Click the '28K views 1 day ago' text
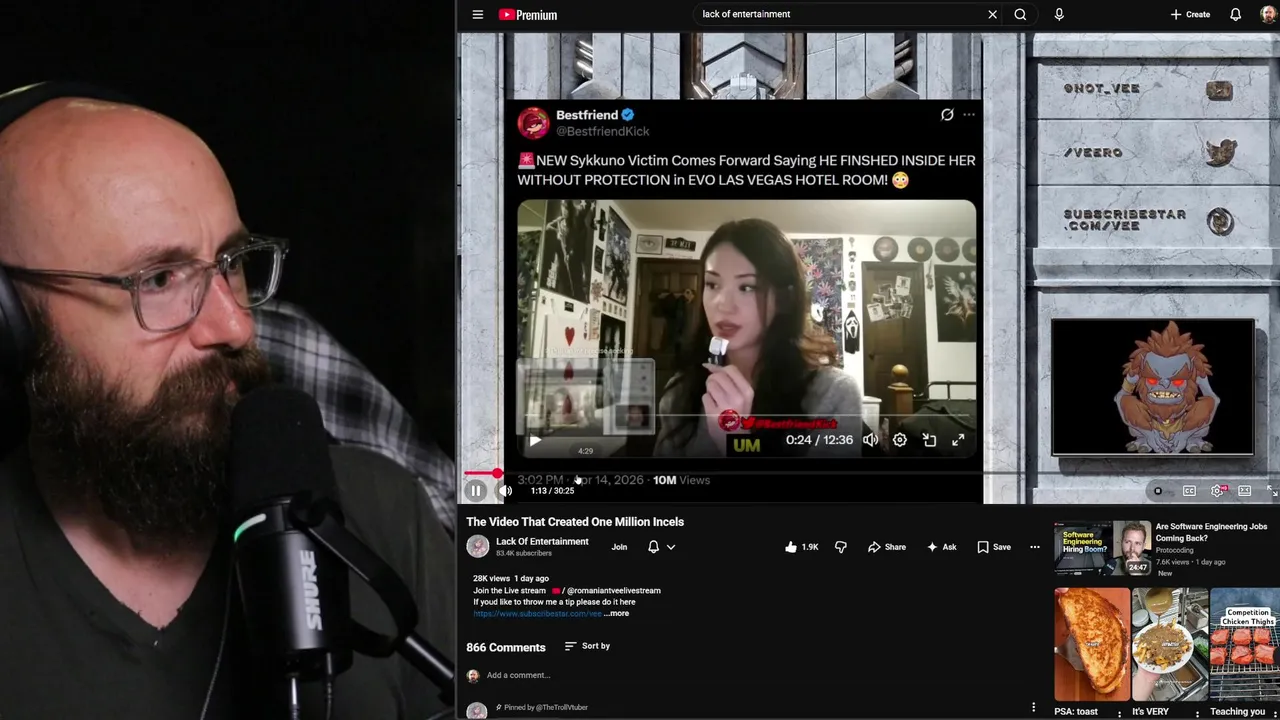Viewport: 1280px width, 720px height. click(511, 579)
